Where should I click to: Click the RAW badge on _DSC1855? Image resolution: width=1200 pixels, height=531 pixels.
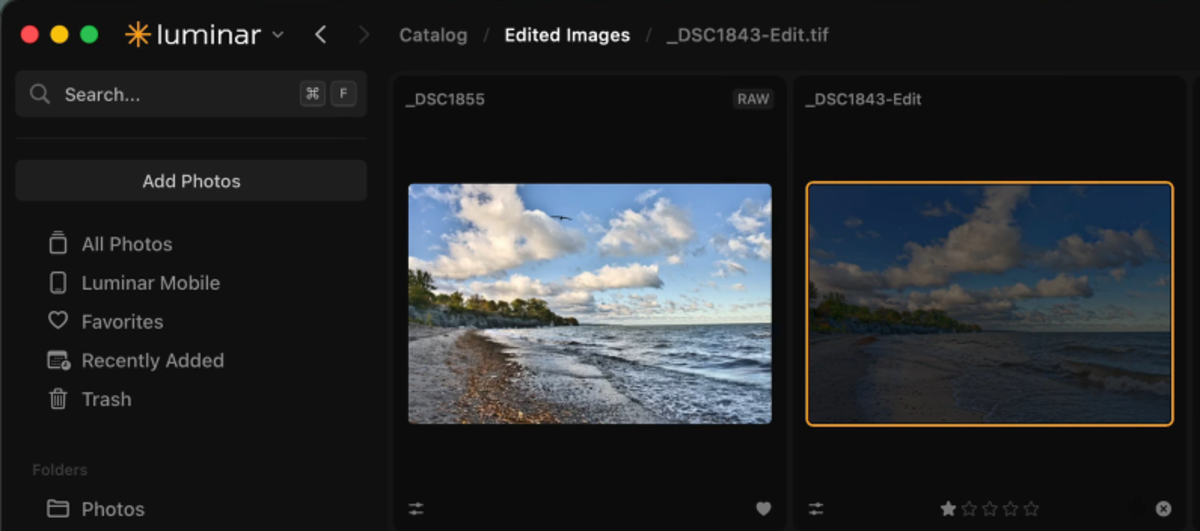coord(753,99)
